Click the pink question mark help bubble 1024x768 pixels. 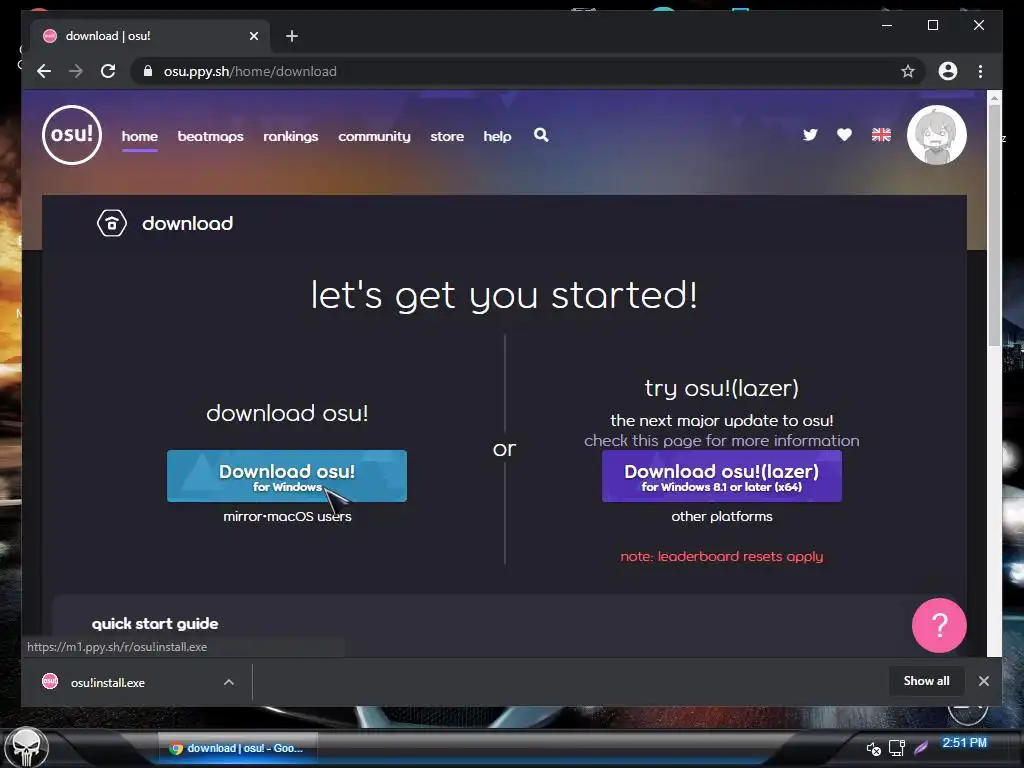[x=939, y=625]
